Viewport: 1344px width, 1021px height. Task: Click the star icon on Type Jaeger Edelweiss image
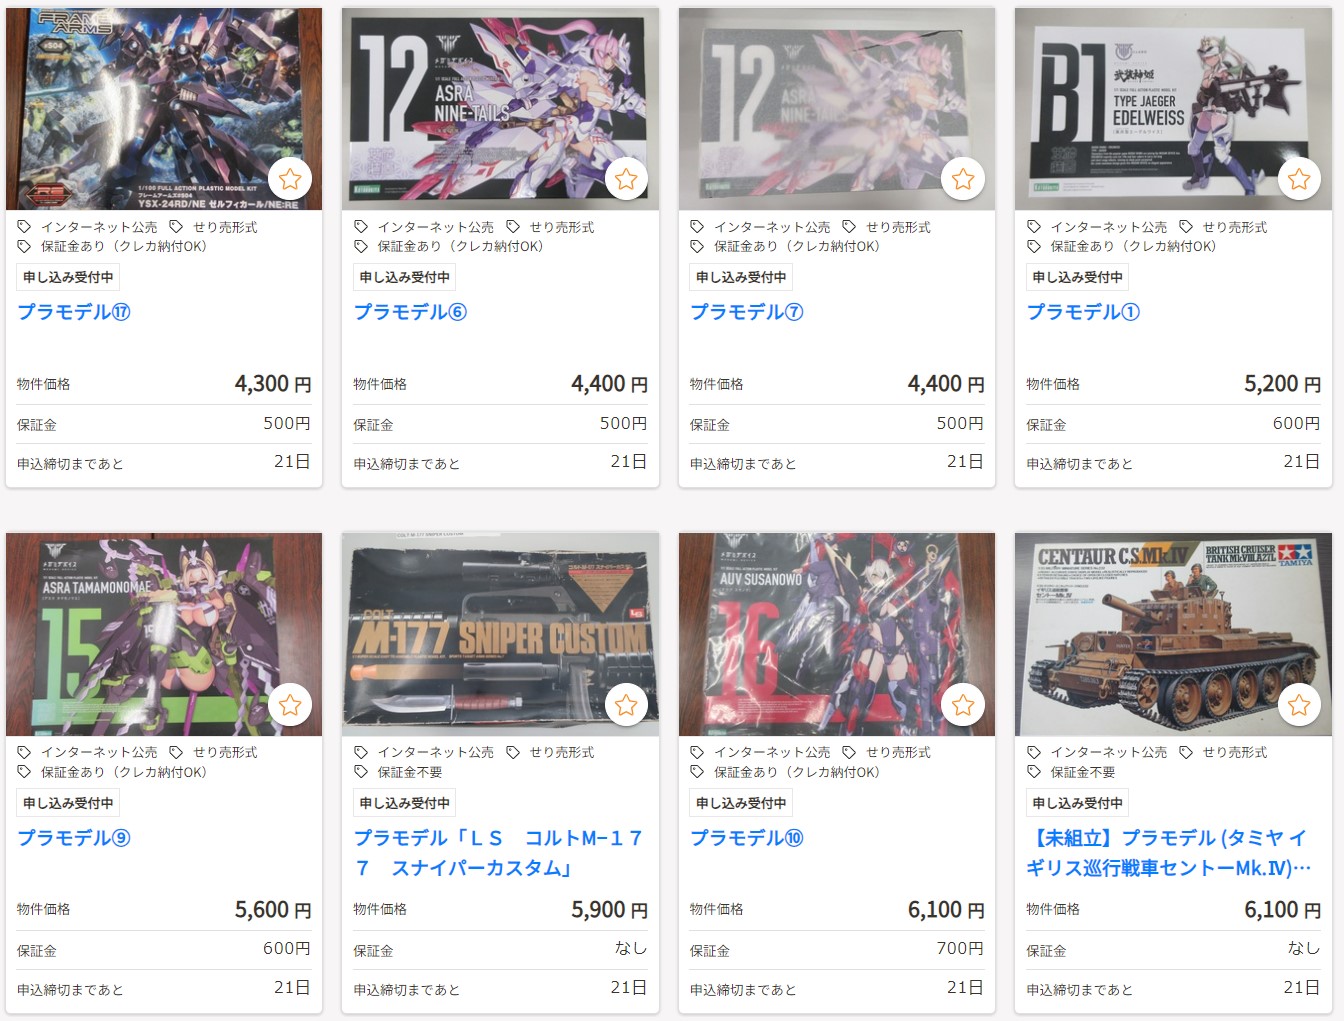click(1299, 179)
